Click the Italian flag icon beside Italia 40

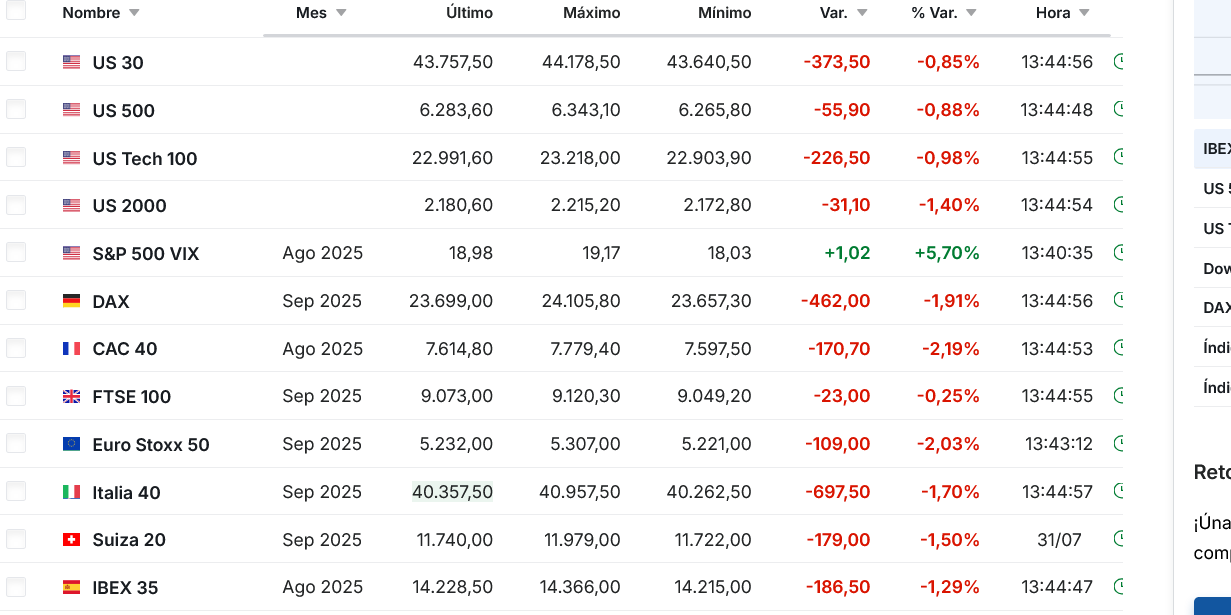[71, 492]
